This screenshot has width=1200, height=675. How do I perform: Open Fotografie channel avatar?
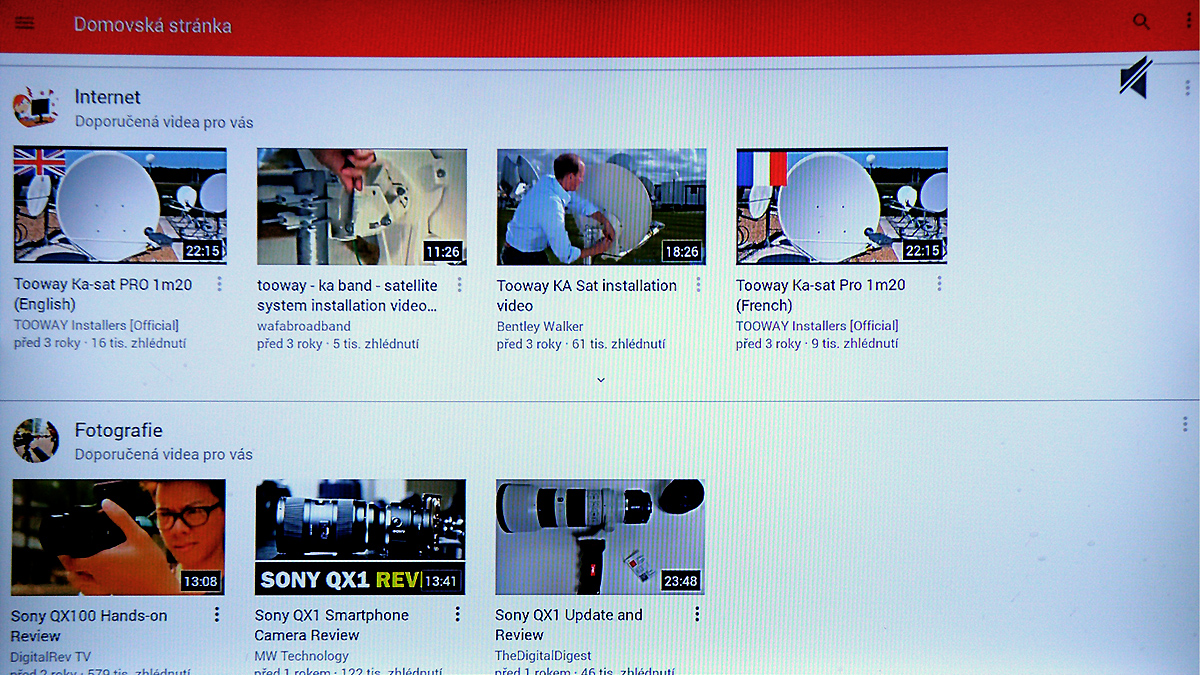[x=35, y=441]
